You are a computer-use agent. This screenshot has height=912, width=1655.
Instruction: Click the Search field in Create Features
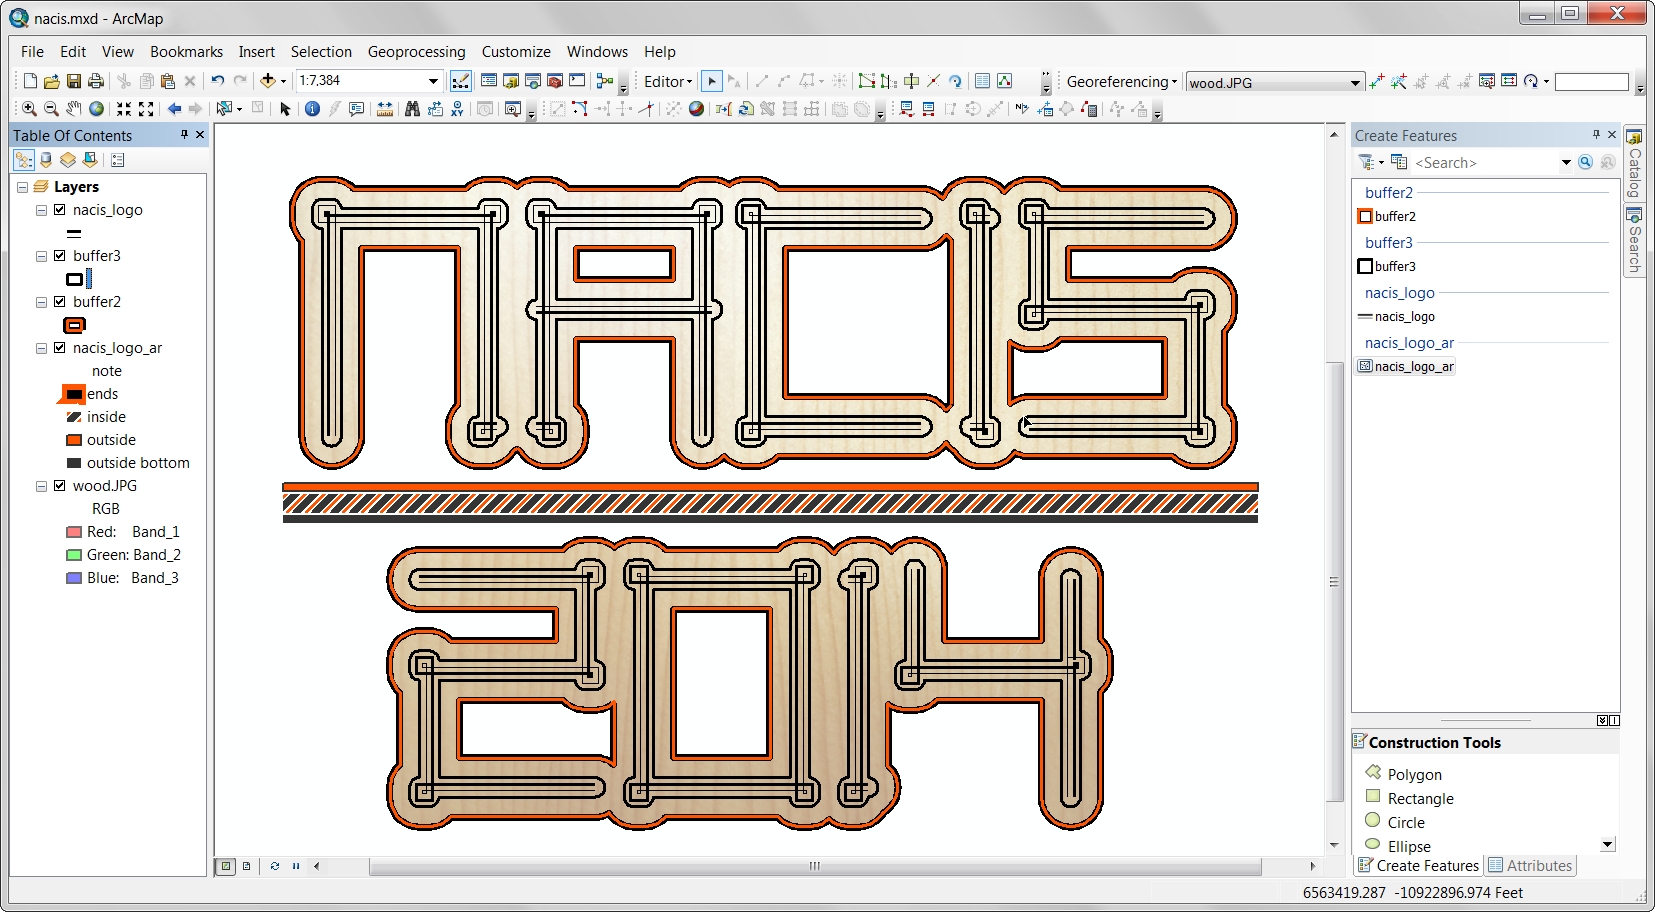(1485, 163)
